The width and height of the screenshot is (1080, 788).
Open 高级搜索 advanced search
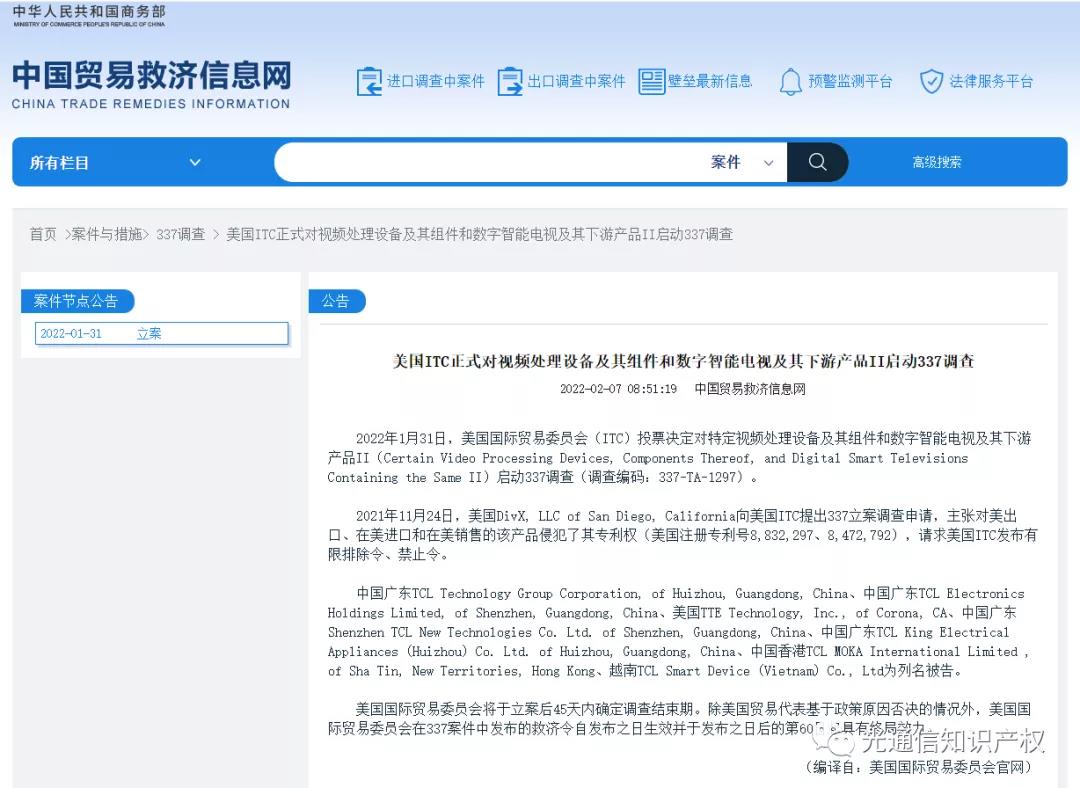click(937, 163)
